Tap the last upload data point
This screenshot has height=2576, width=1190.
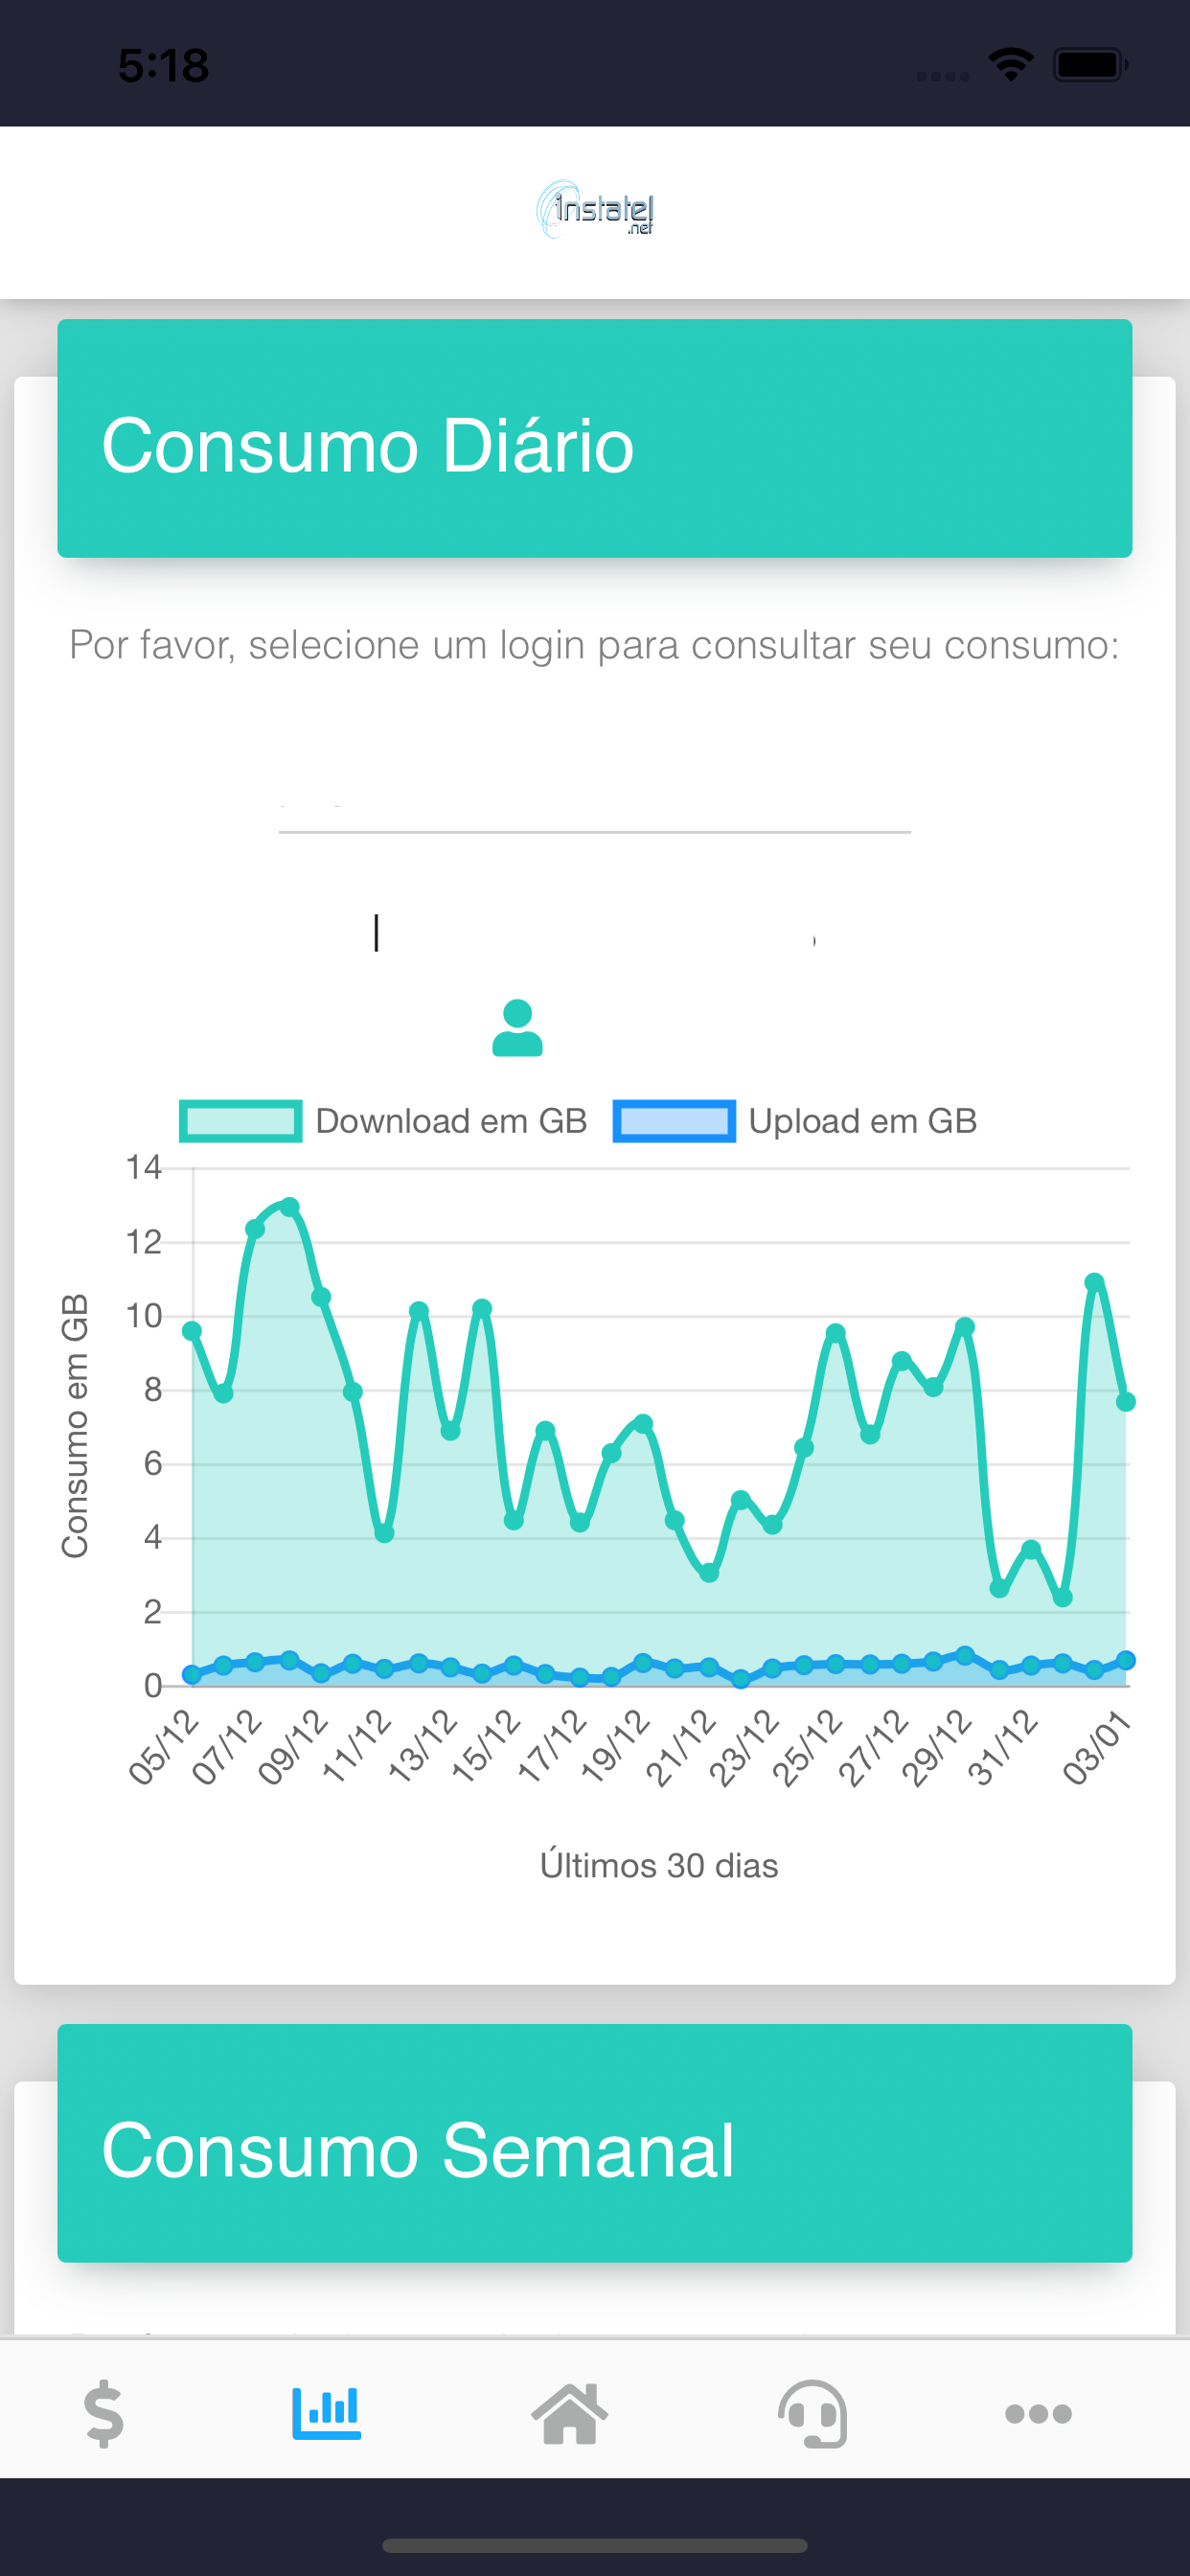coord(1126,1660)
